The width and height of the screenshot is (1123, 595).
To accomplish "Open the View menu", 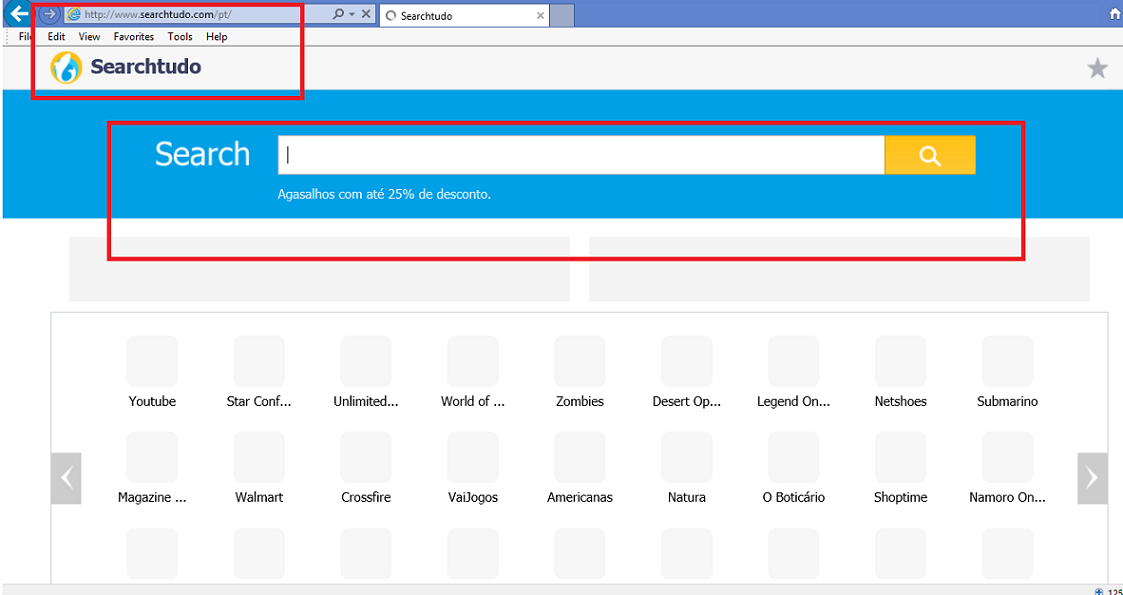I will point(90,37).
